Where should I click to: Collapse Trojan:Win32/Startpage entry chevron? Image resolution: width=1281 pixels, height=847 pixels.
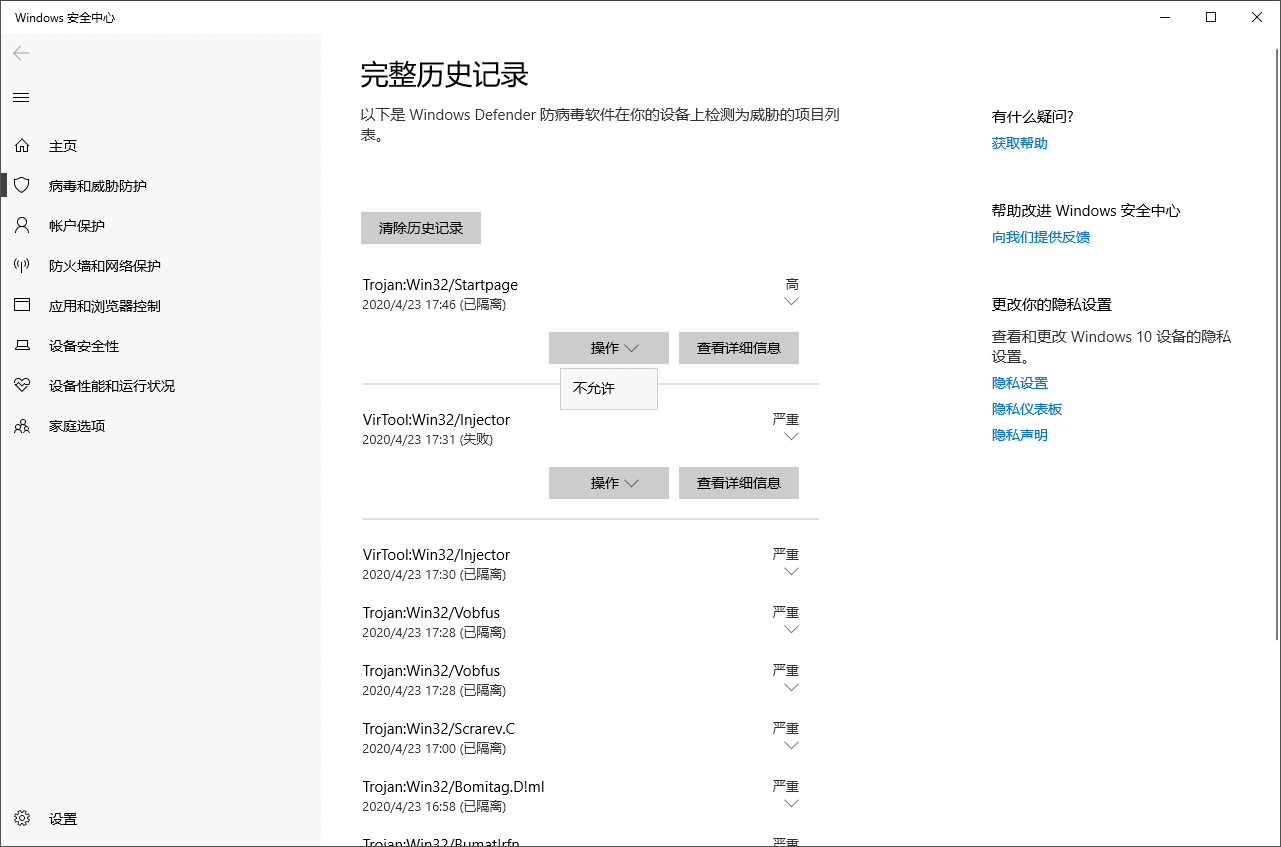pos(792,301)
